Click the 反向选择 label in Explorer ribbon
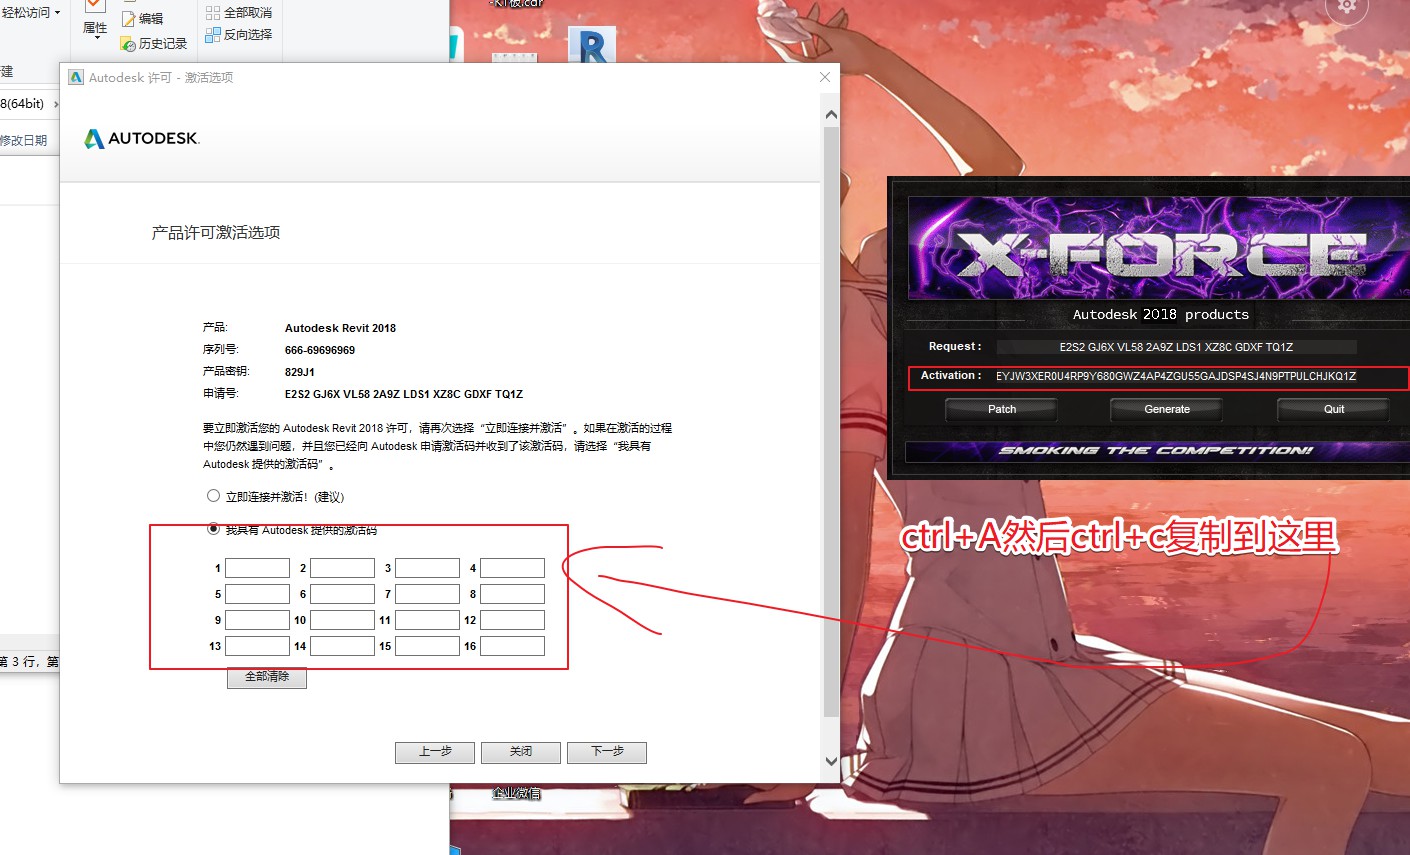Viewport: 1410px width, 855px height. [x=248, y=34]
